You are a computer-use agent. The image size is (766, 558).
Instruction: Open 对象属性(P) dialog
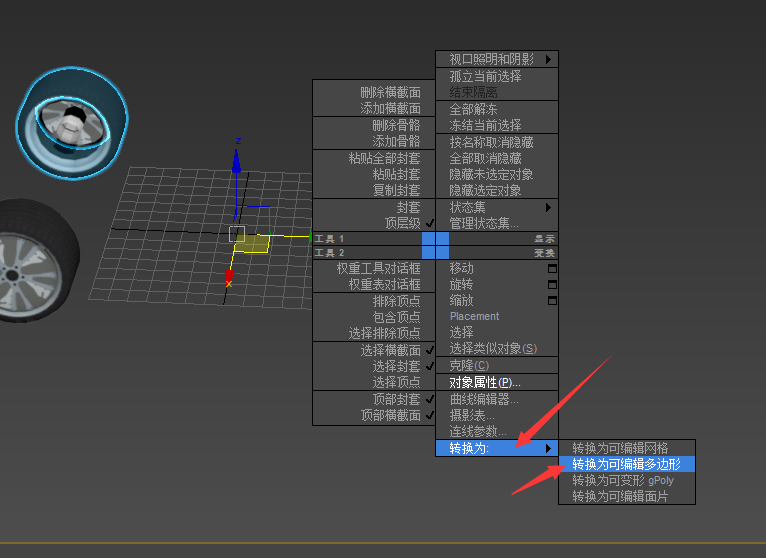point(485,383)
